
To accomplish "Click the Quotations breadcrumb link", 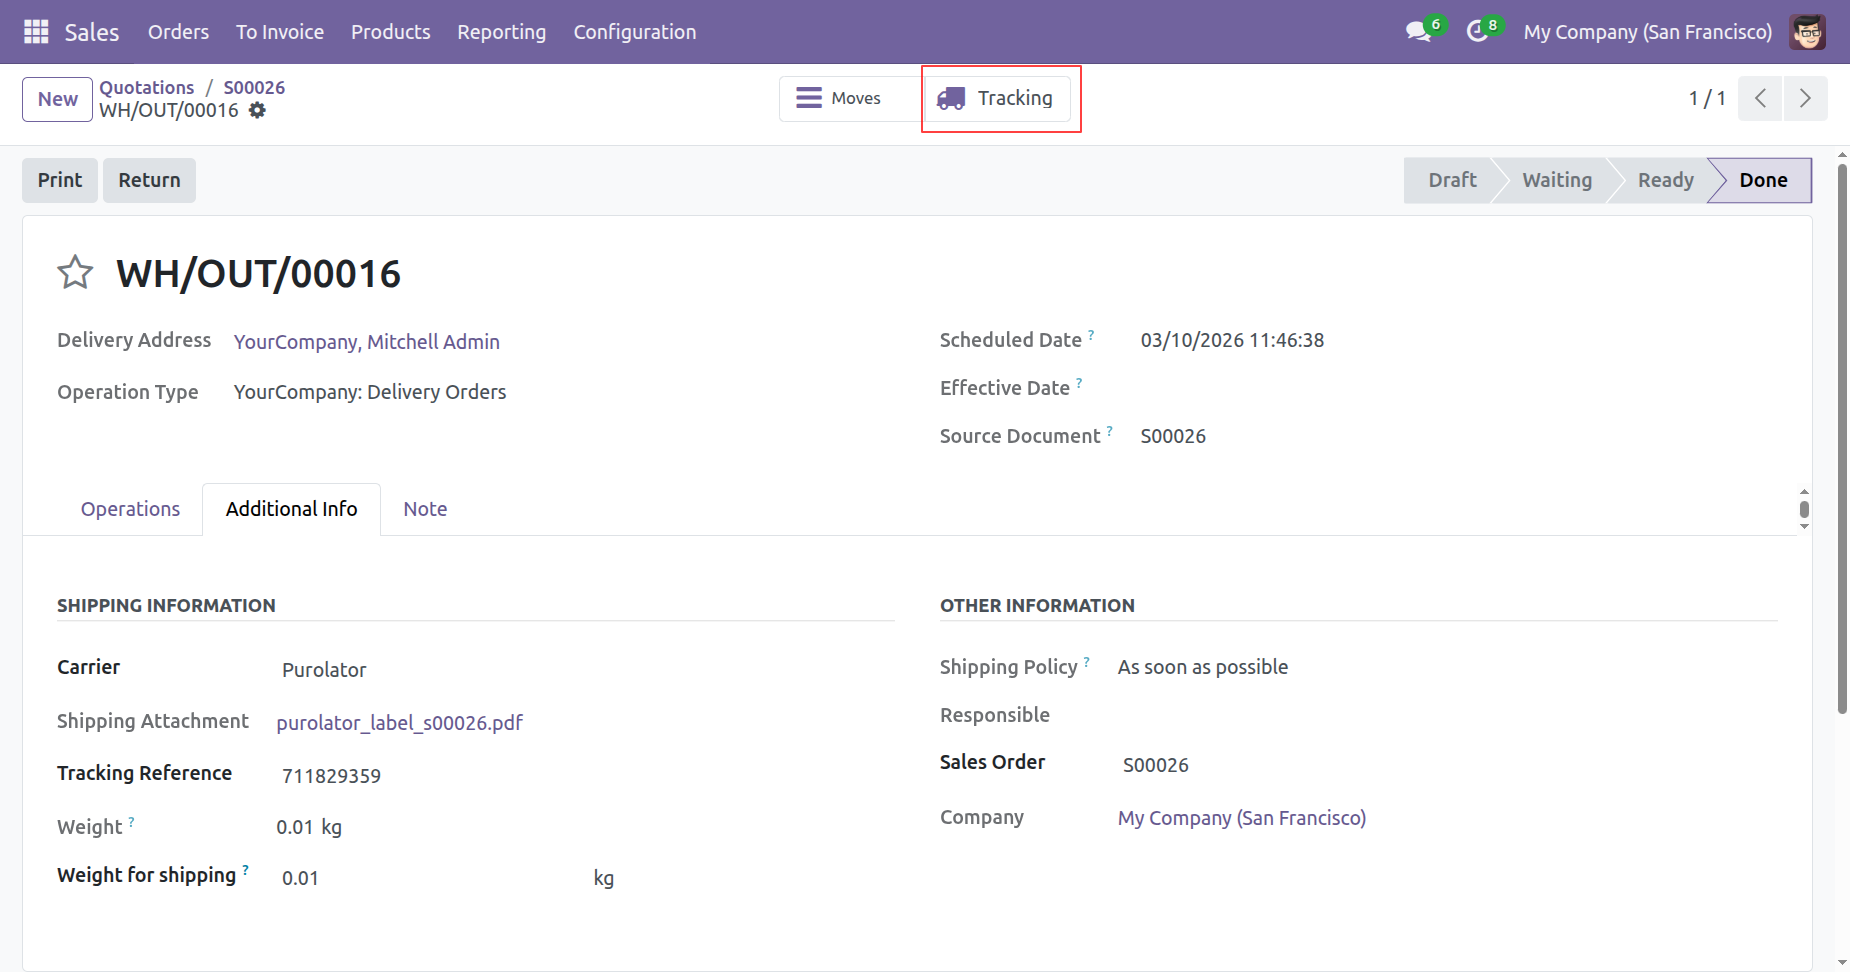I will pos(147,87).
